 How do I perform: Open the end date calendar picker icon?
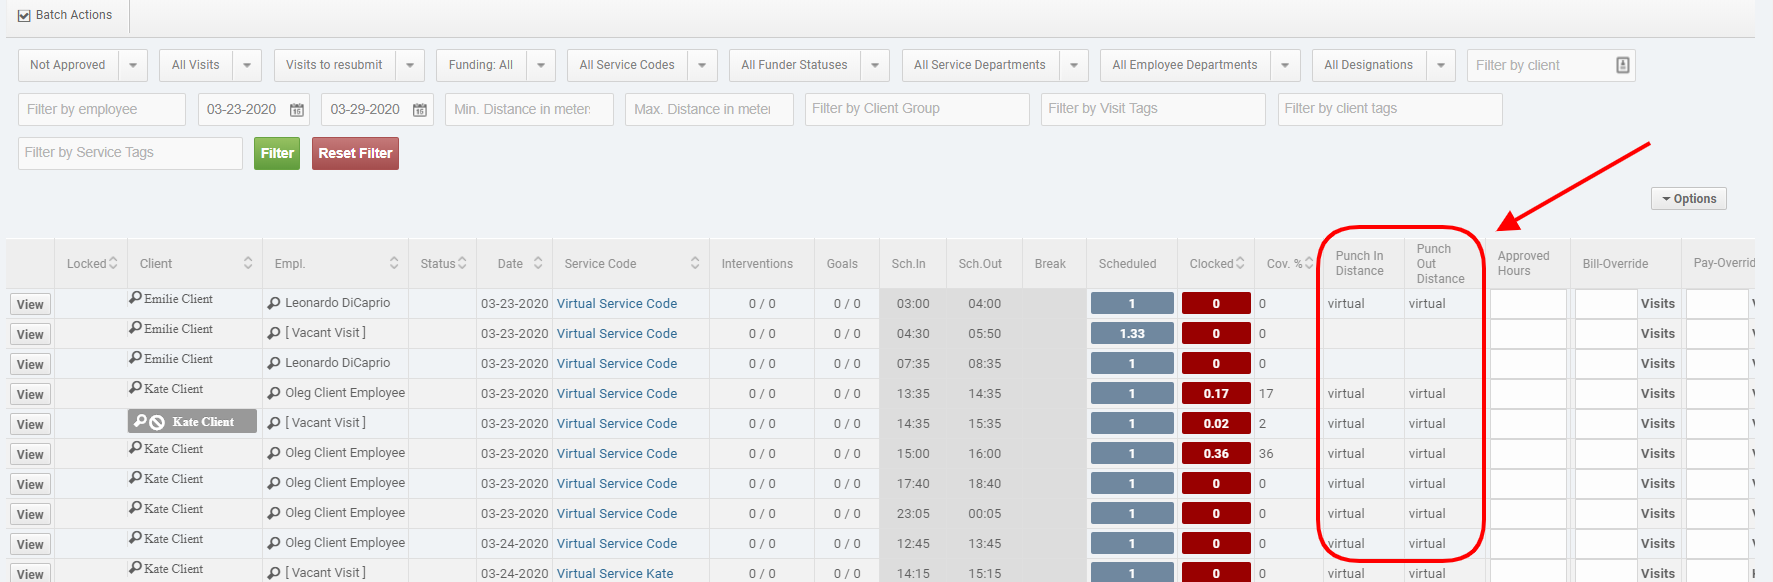click(420, 110)
